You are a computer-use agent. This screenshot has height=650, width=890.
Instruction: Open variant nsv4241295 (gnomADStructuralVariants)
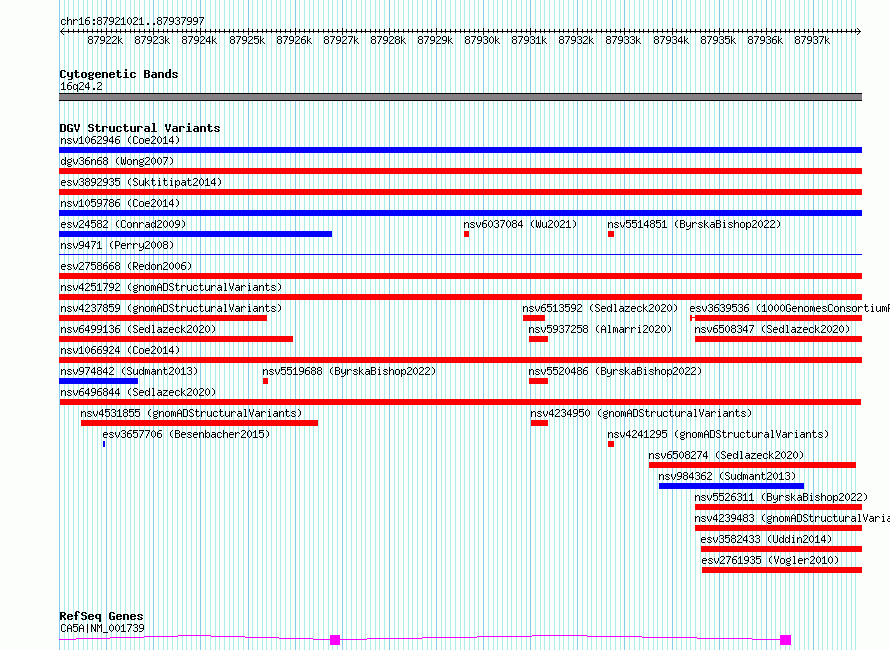718,434
